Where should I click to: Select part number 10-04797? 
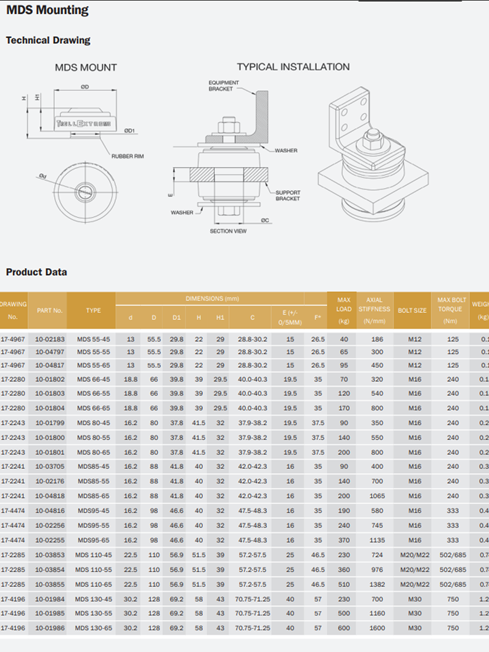pyautogui.click(x=50, y=352)
